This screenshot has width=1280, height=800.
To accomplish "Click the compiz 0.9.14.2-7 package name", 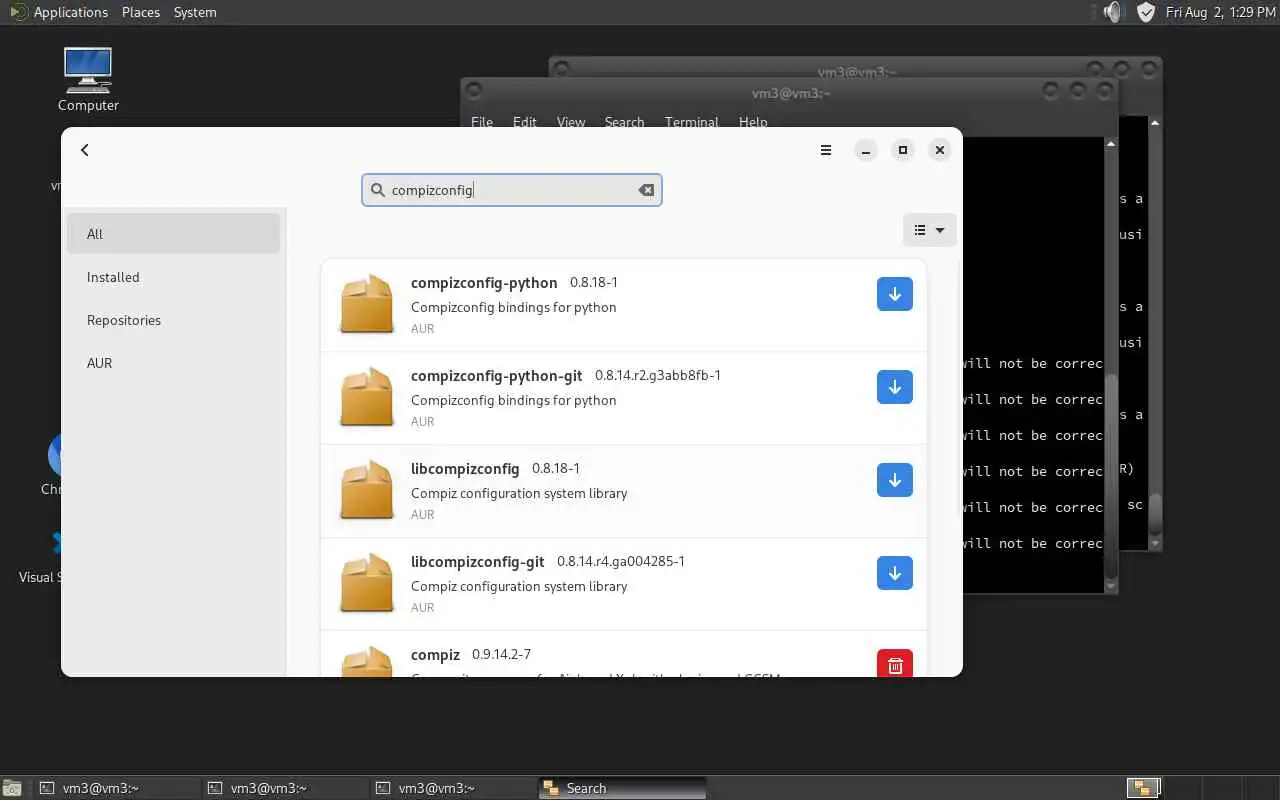I will pos(435,655).
